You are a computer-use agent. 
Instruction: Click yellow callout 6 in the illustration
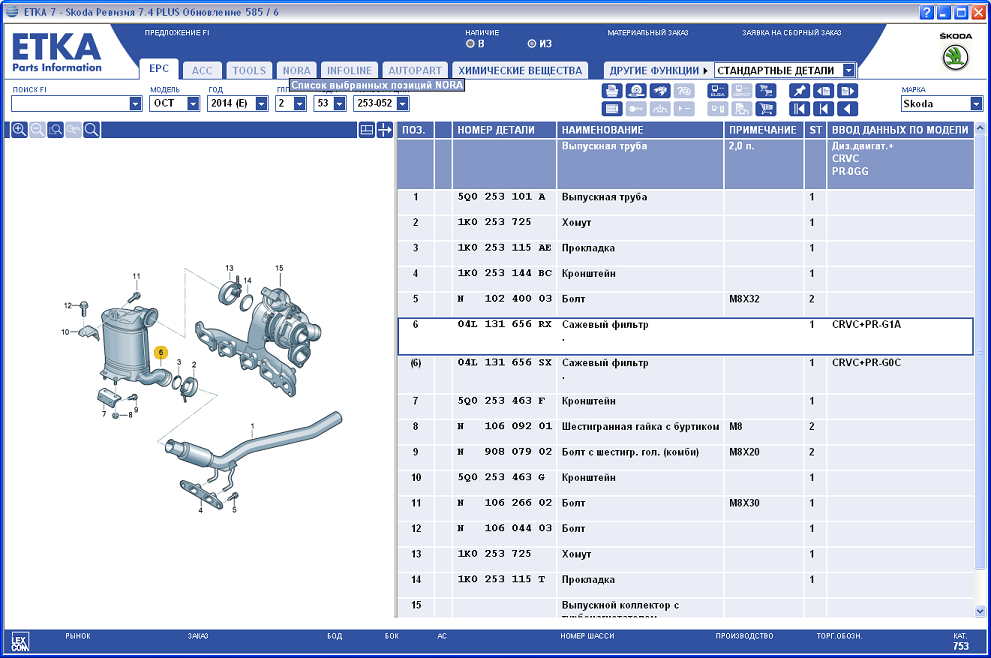pos(161,352)
